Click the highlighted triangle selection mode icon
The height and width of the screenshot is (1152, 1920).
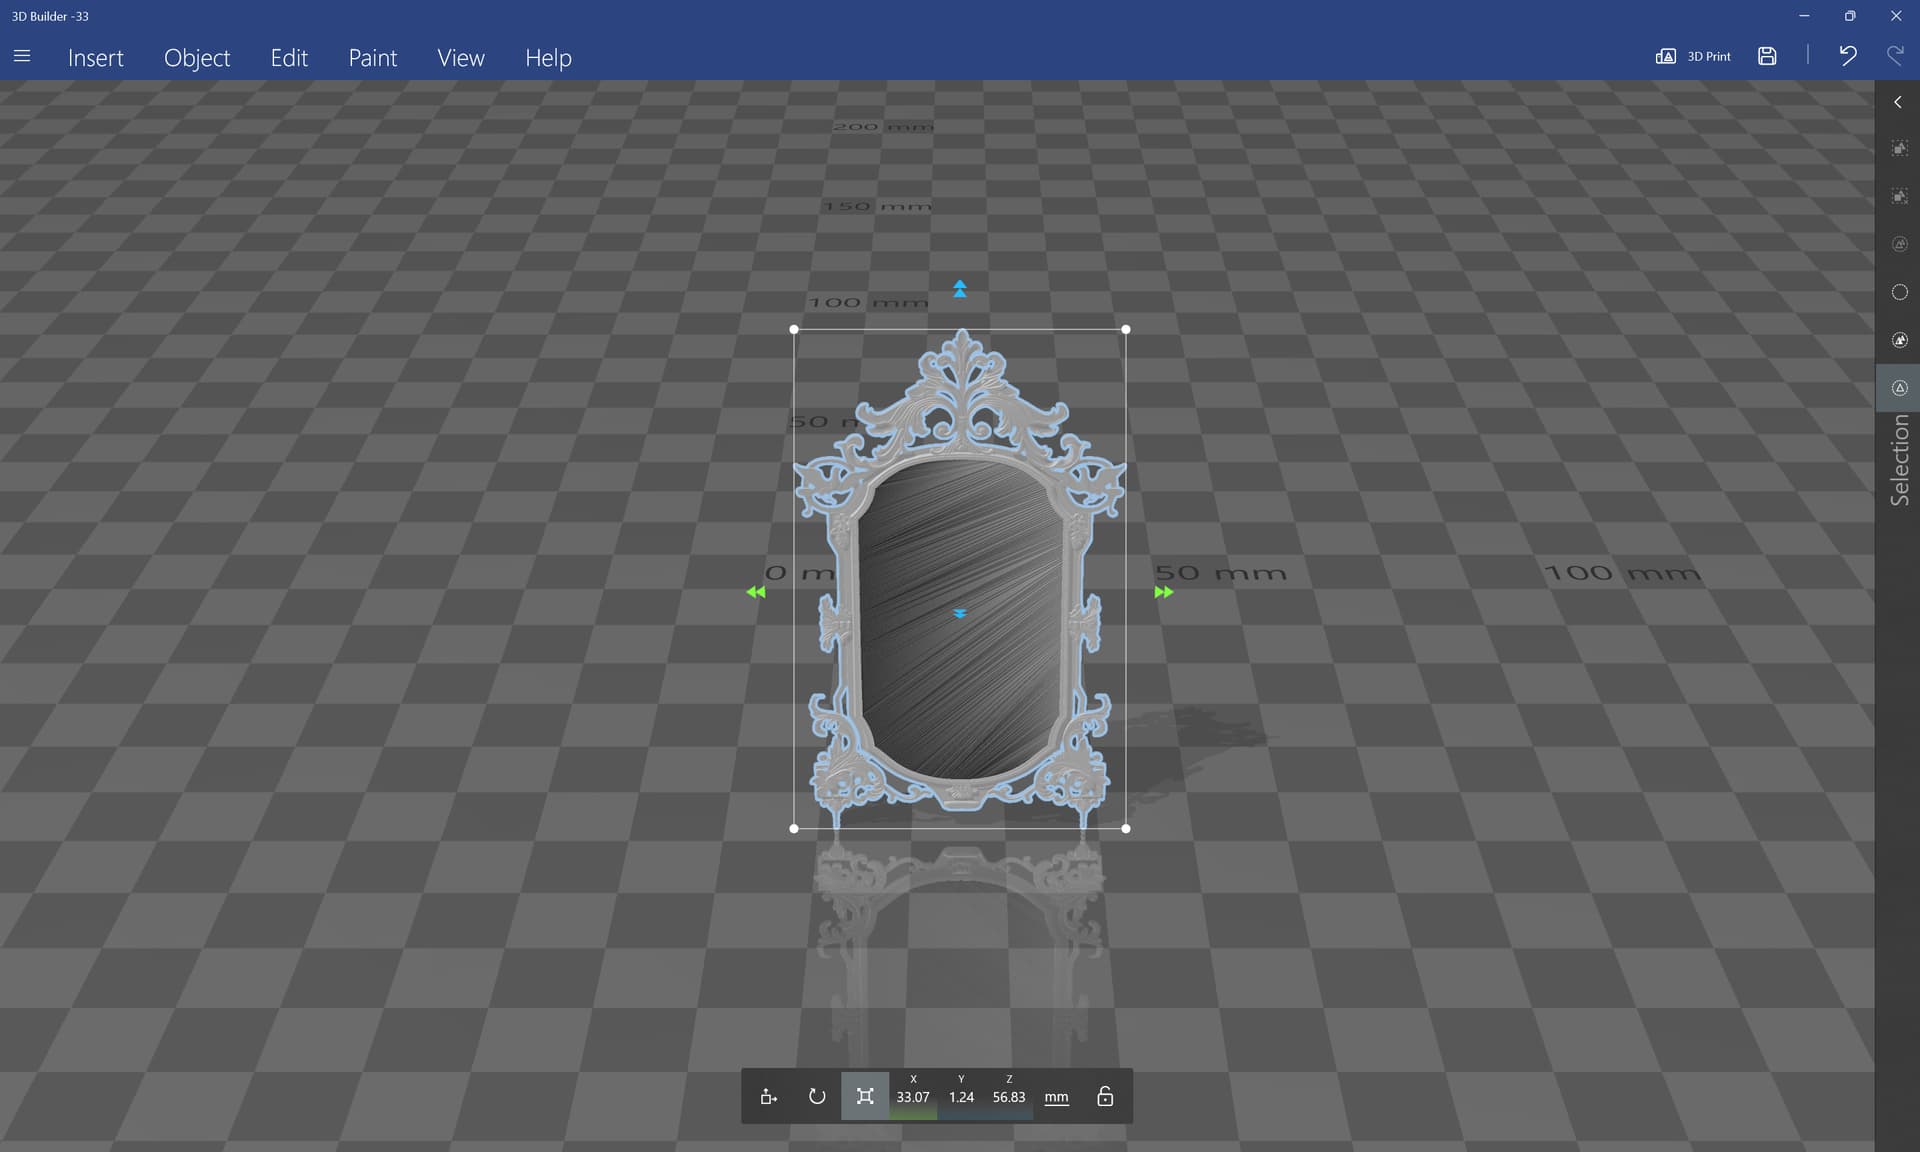1900,388
